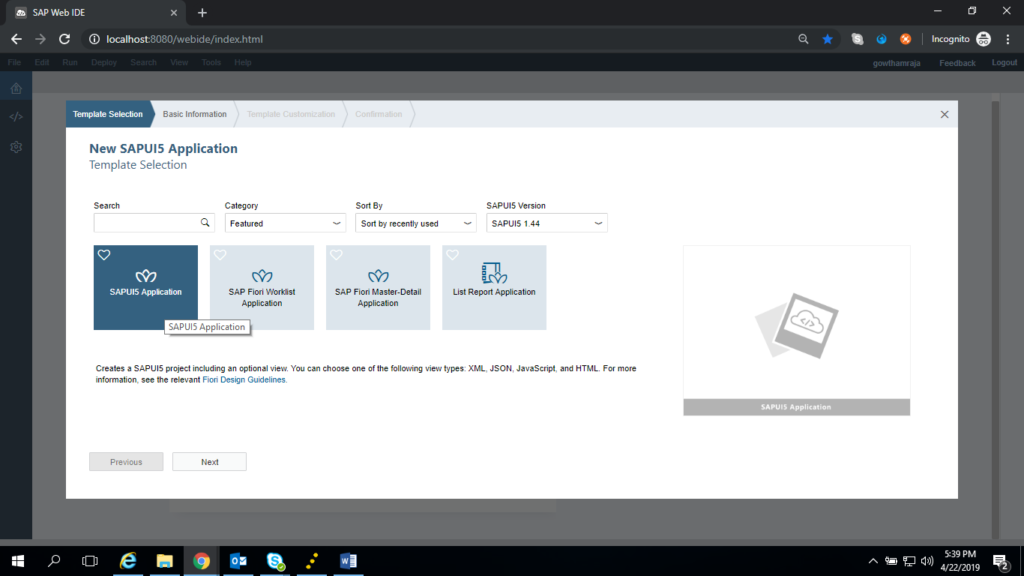
Task: Open the File menu
Action: point(14,63)
